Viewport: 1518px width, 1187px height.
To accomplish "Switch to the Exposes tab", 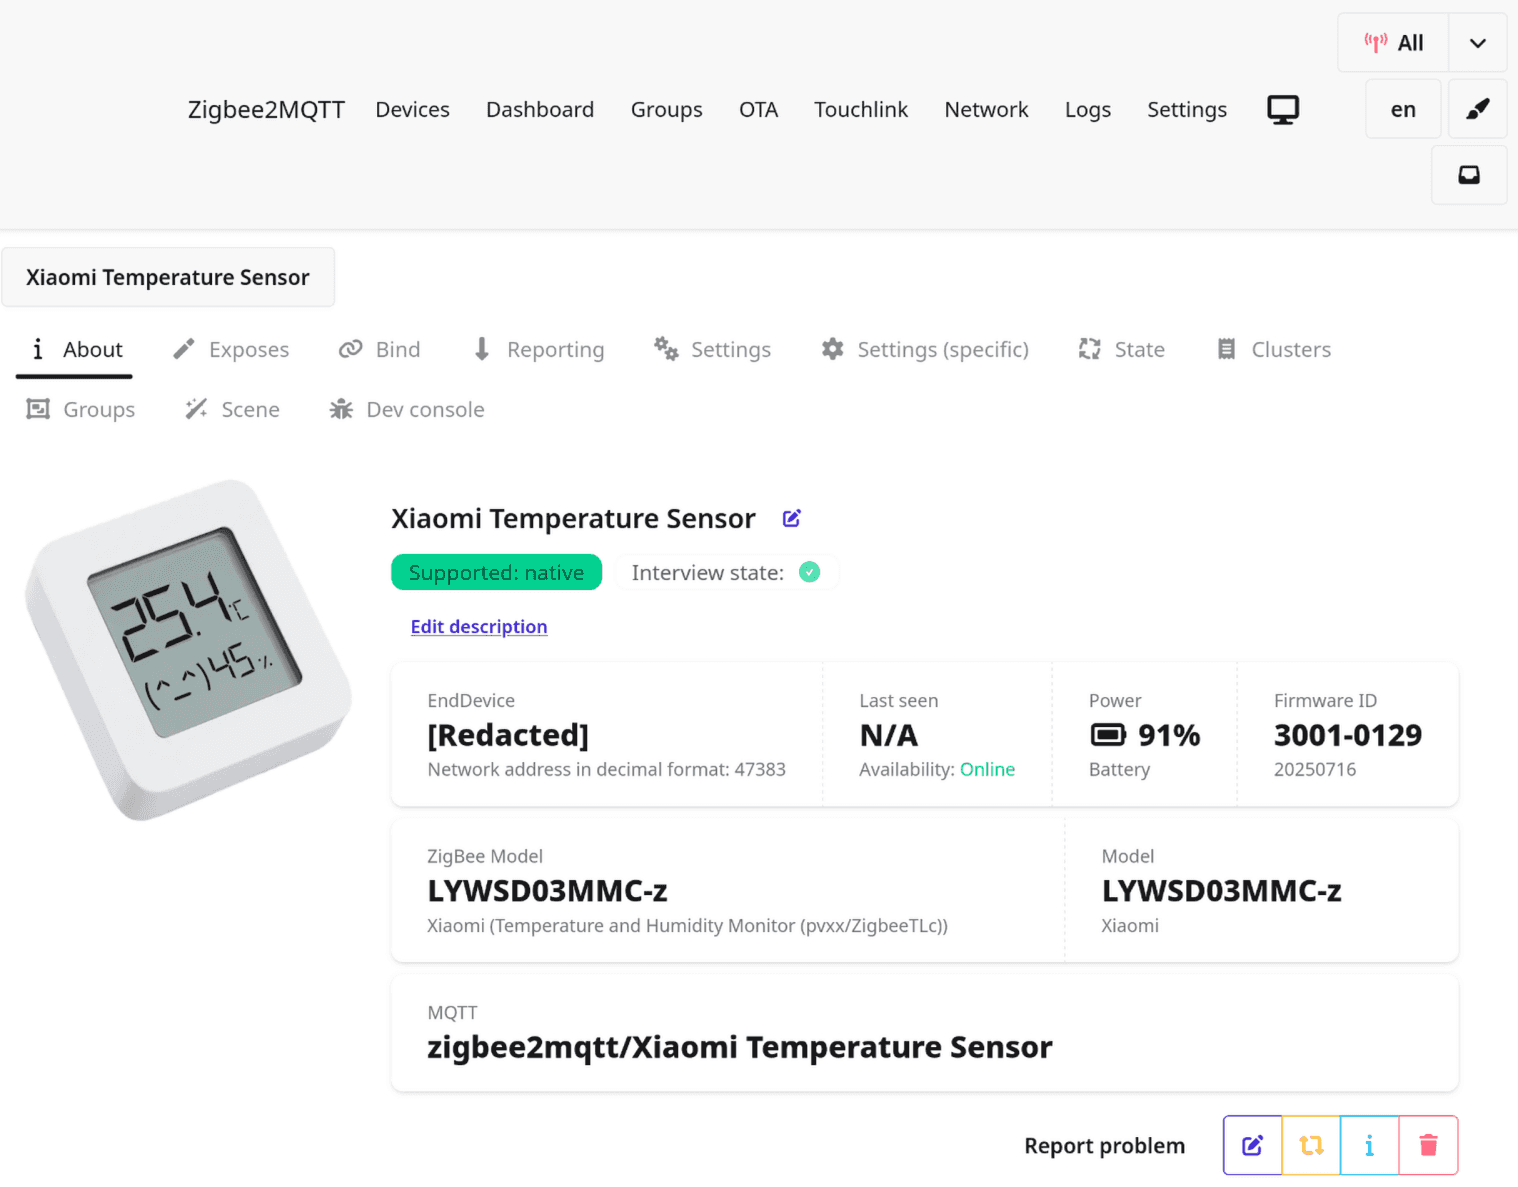I will pyautogui.click(x=231, y=350).
